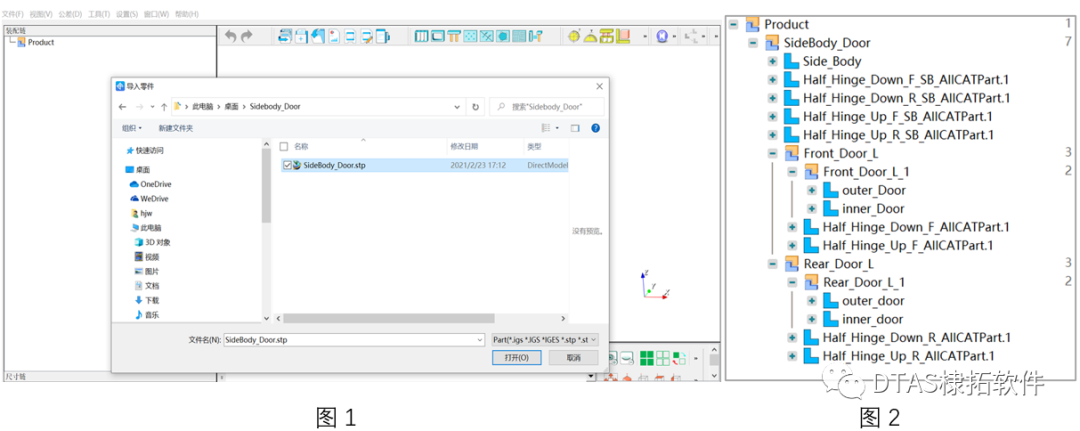Expand the Side_Body tree node
The image size is (1080, 431).
[x=773, y=61]
